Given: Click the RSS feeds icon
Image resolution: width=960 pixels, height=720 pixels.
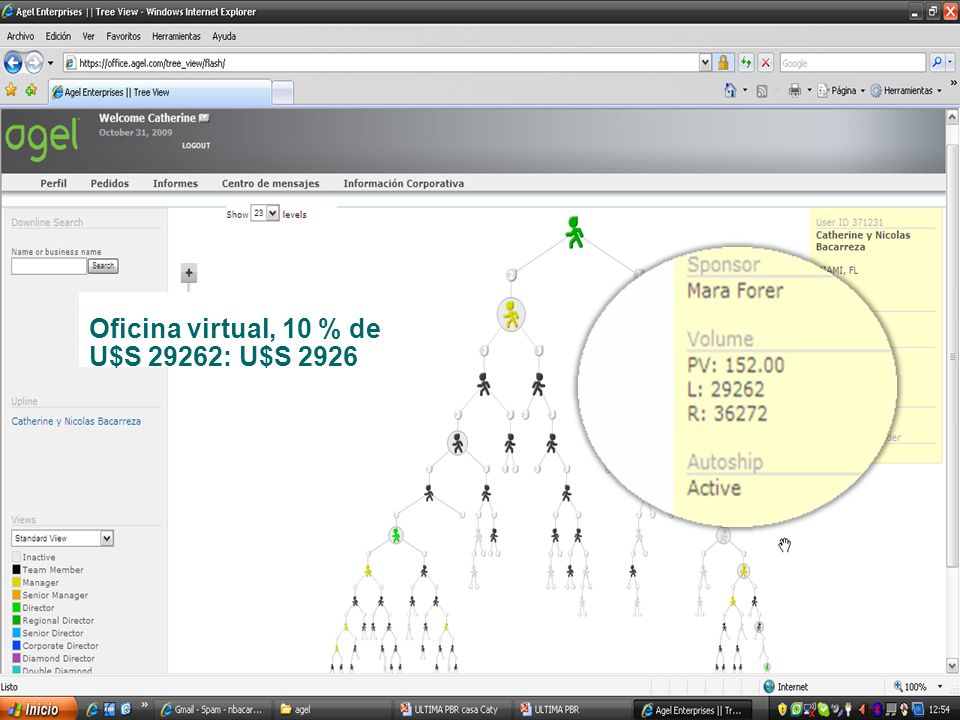Looking at the screenshot, I should pyautogui.click(x=762, y=91).
